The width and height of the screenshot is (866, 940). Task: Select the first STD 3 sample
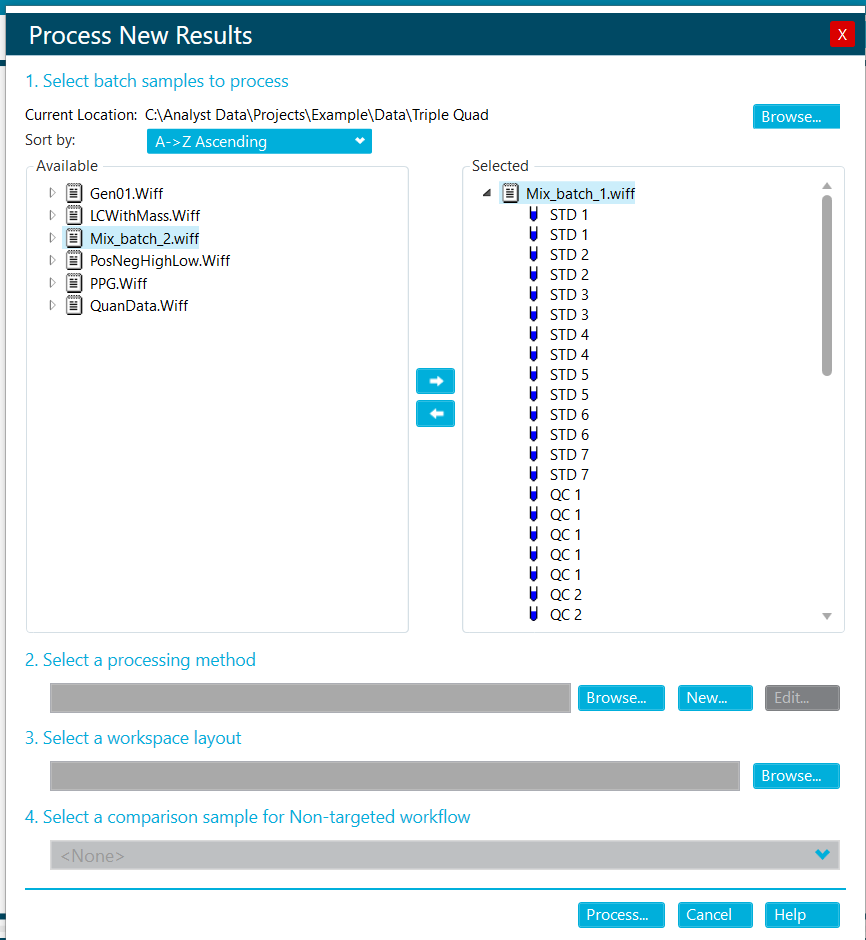point(569,294)
